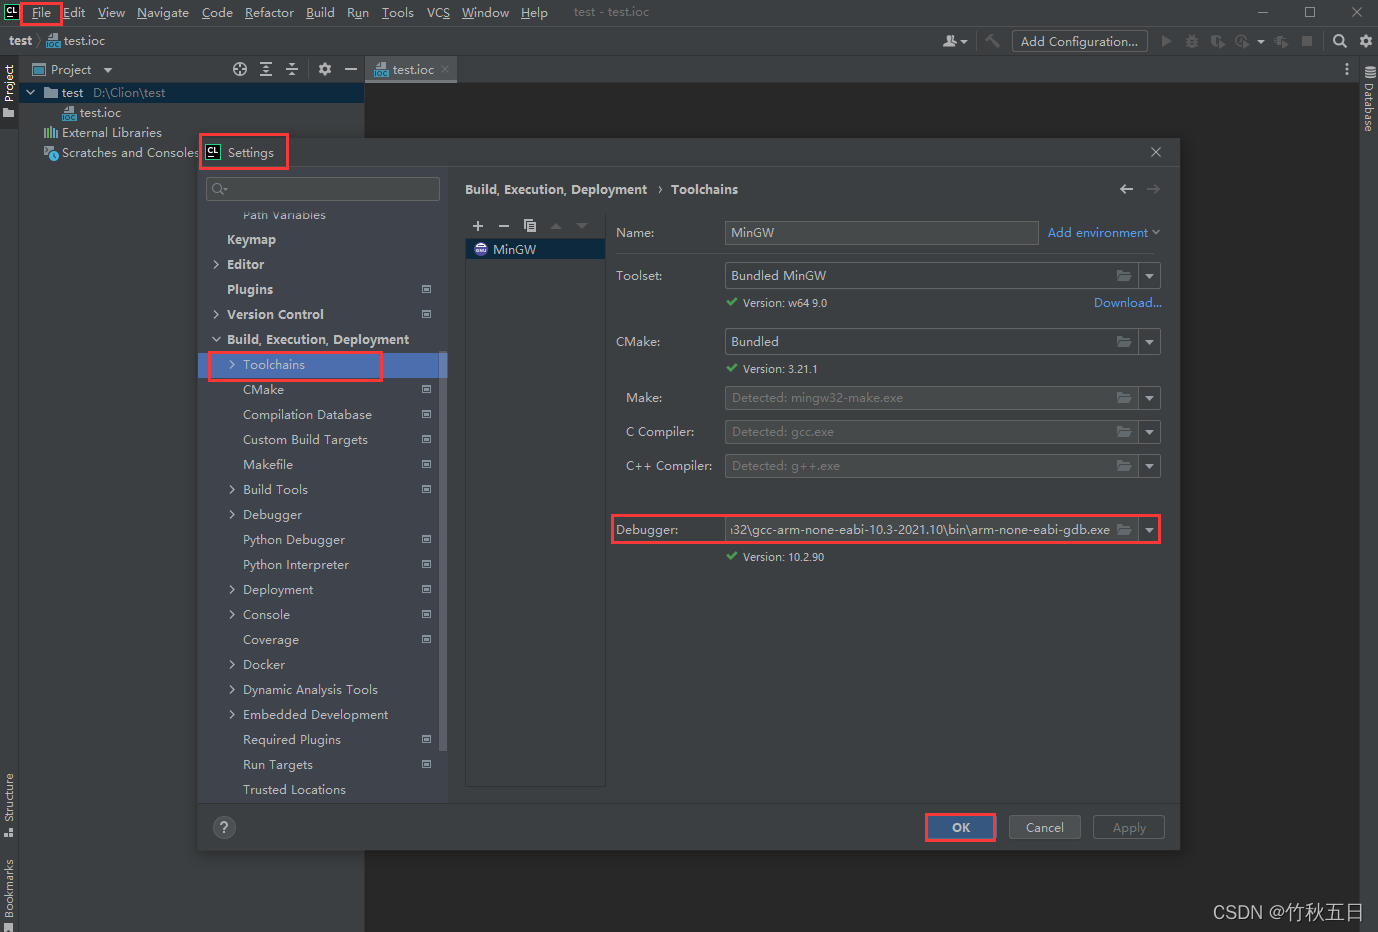Open the Tools menu

[397, 13]
